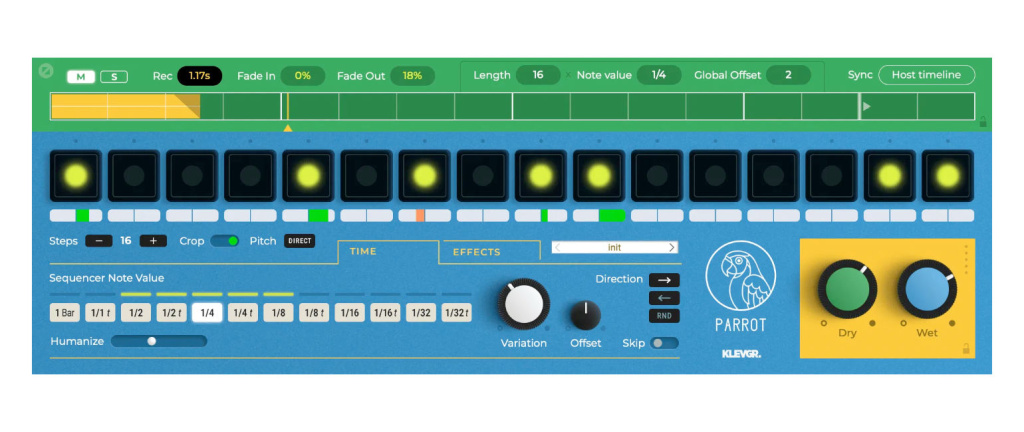Click the Humanize slider handle

[x=152, y=341]
